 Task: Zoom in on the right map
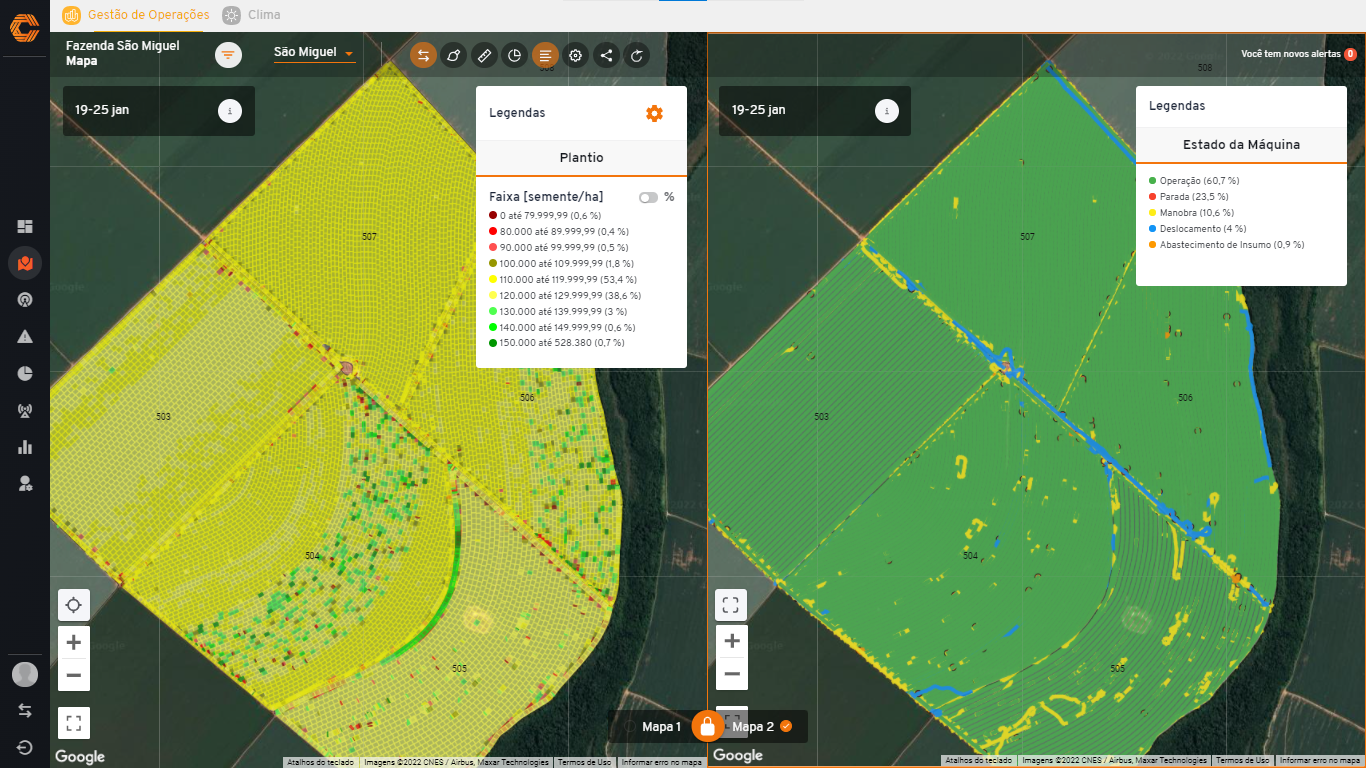pyautogui.click(x=731, y=642)
